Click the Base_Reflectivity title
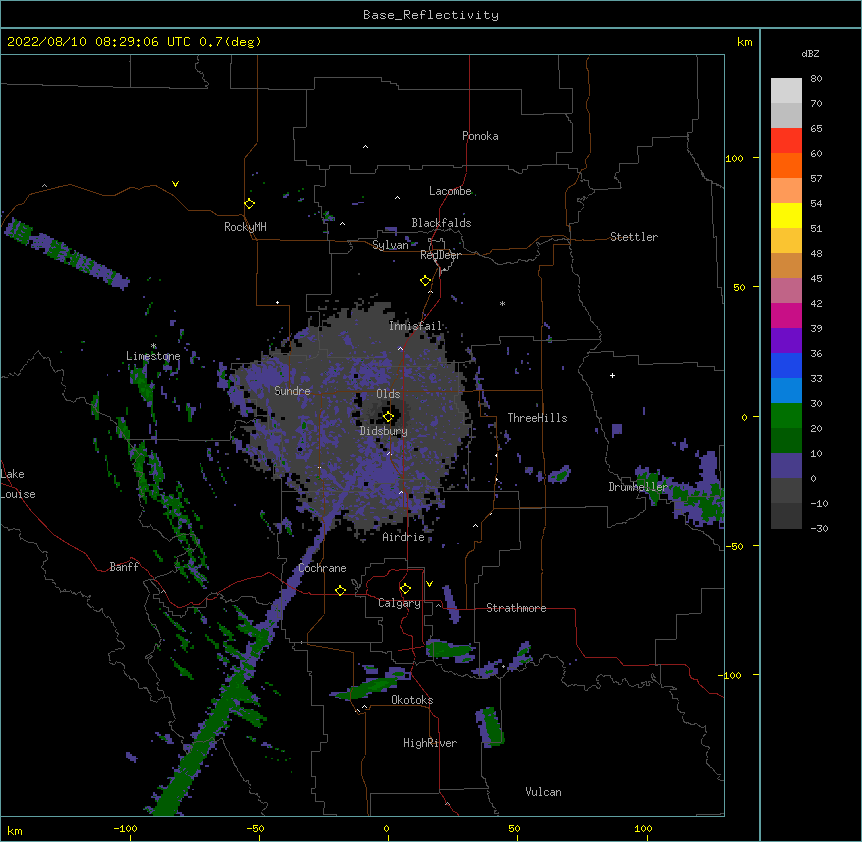 [431, 15]
